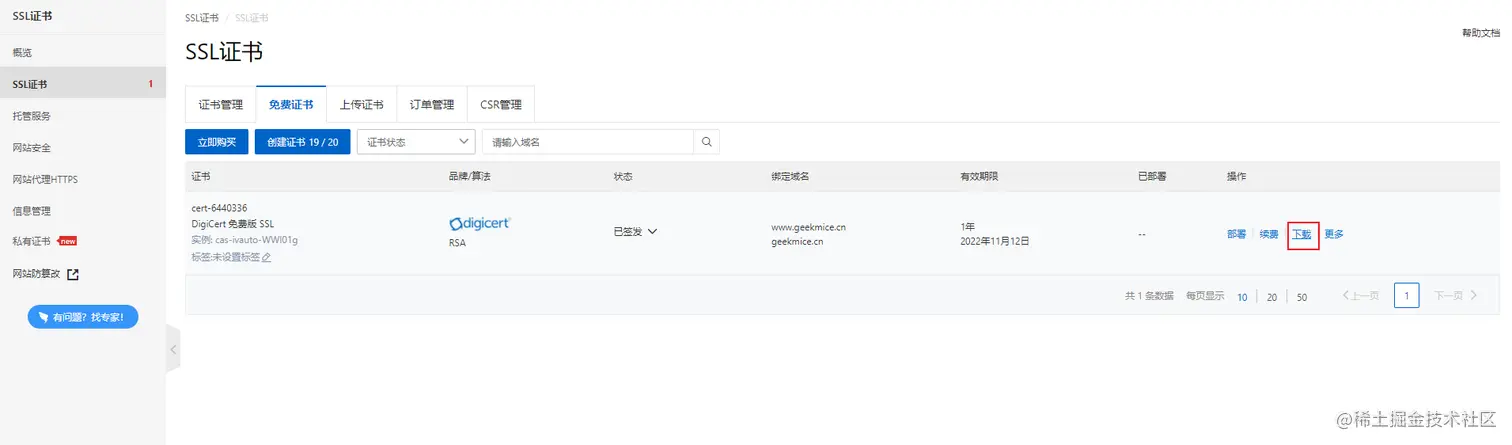Click the edit tag pencil icon
The height and width of the screenshot is (445, 1512).
(x=267, y=257)
